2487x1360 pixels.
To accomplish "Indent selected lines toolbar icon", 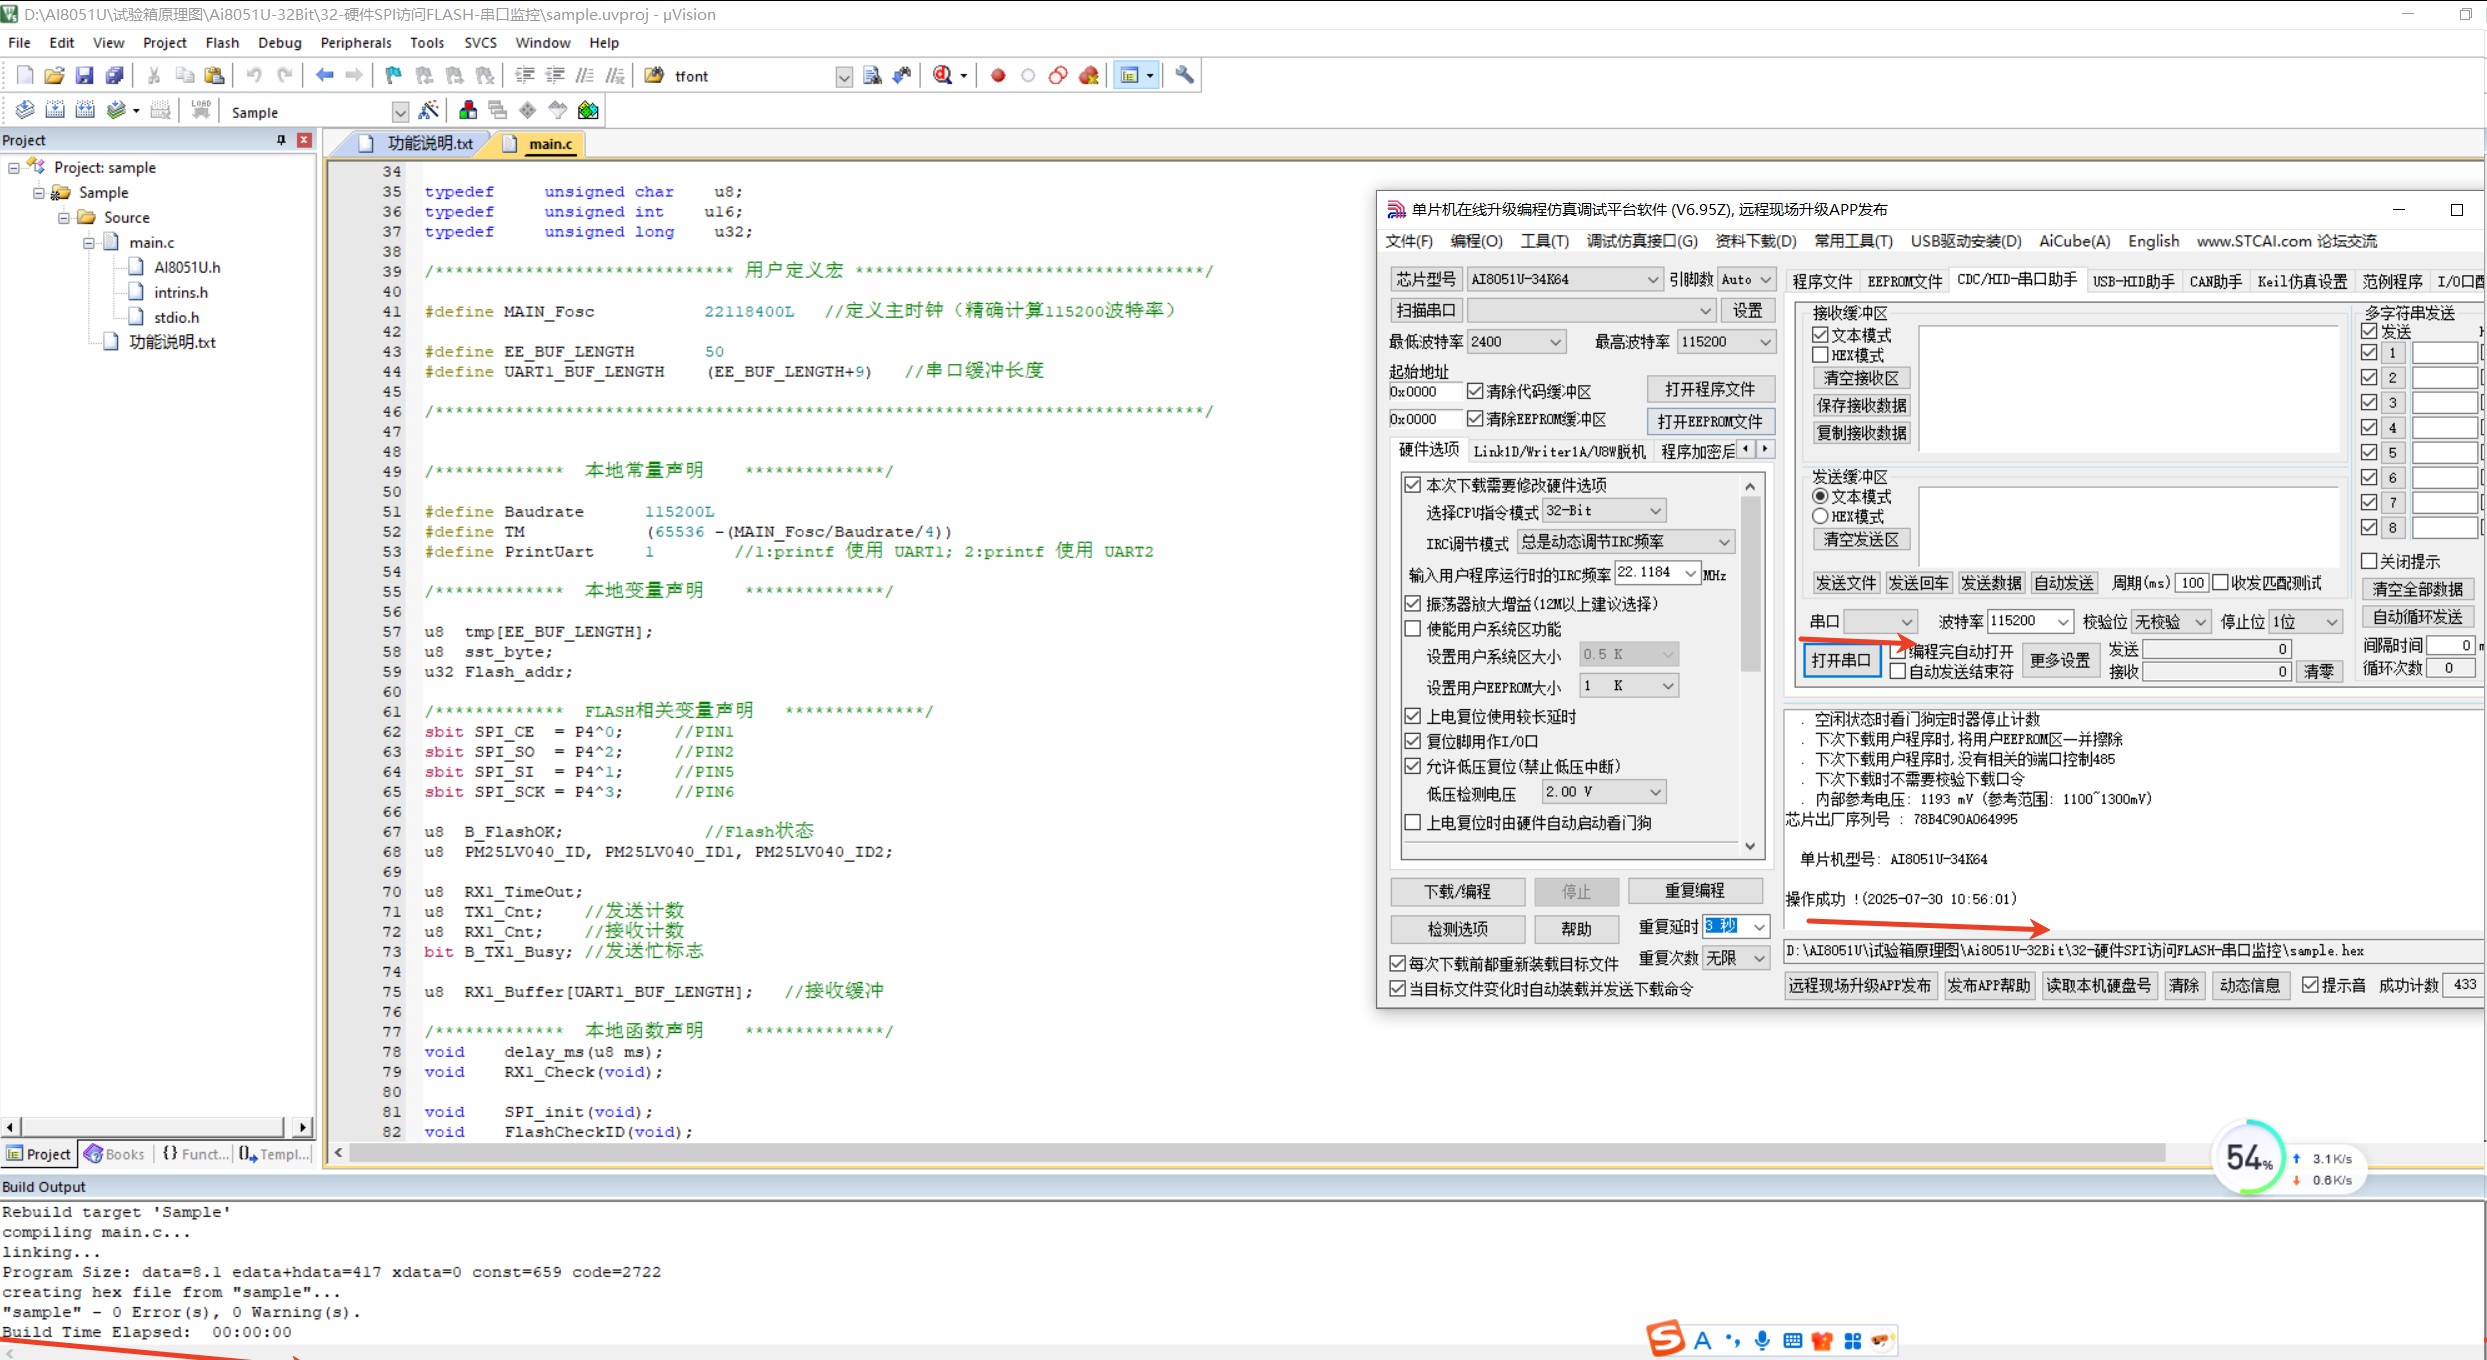I will (x=524, y=76).
